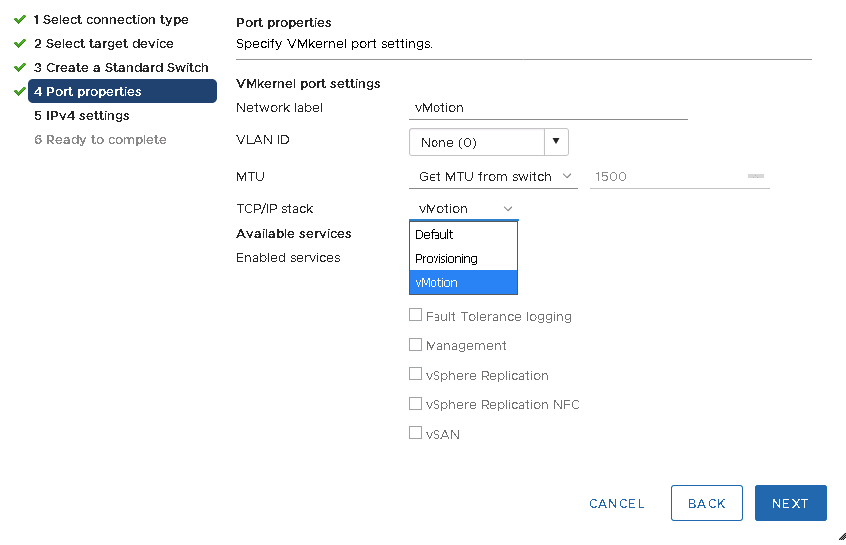Go to step 2 Select target device

point(104,43)
